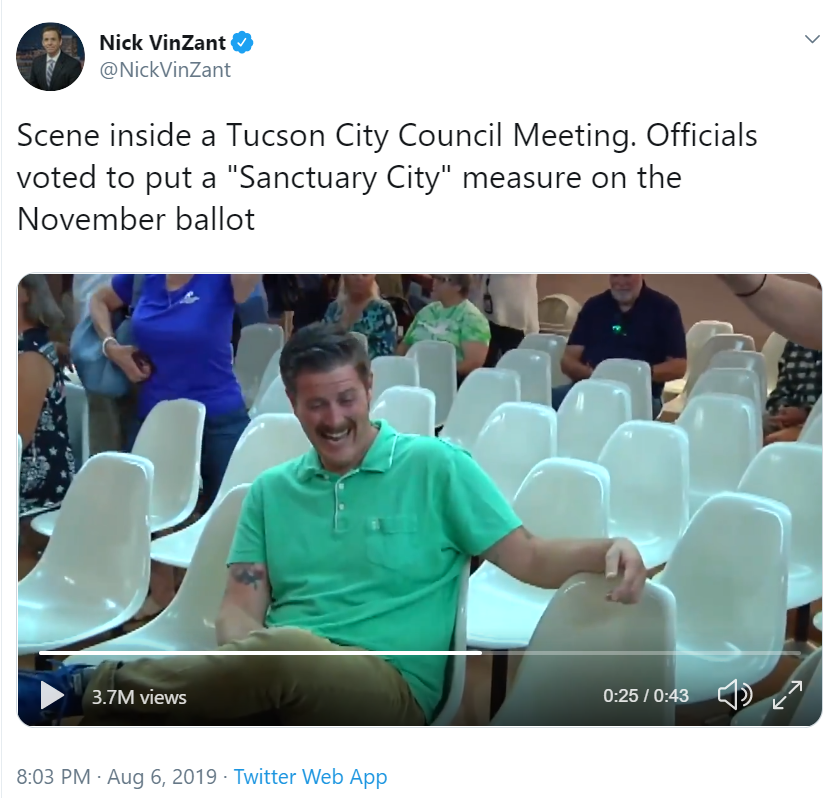Open the Nick VinZant display name link
Viewport: 835px width, 798px height.
(x=162, y=42)
